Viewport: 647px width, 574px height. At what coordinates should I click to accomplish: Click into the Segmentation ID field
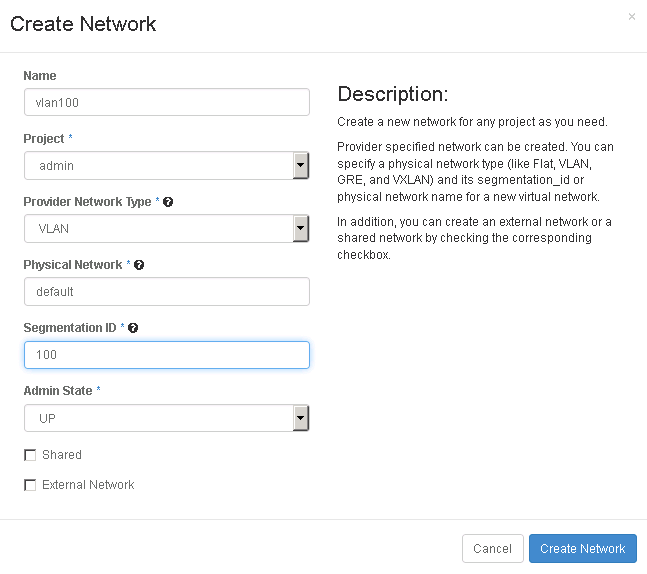pyautogui.click(x=166, y=355)
